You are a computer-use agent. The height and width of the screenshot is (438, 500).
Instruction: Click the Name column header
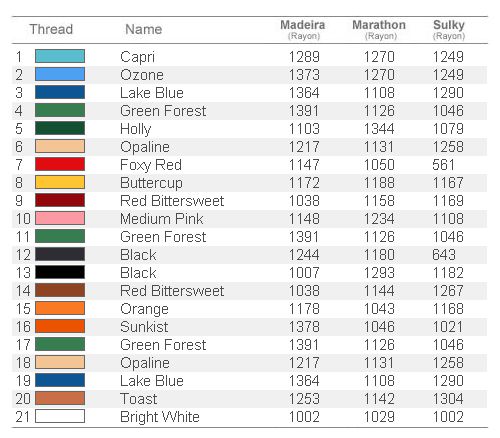click(x=144, y=29)
